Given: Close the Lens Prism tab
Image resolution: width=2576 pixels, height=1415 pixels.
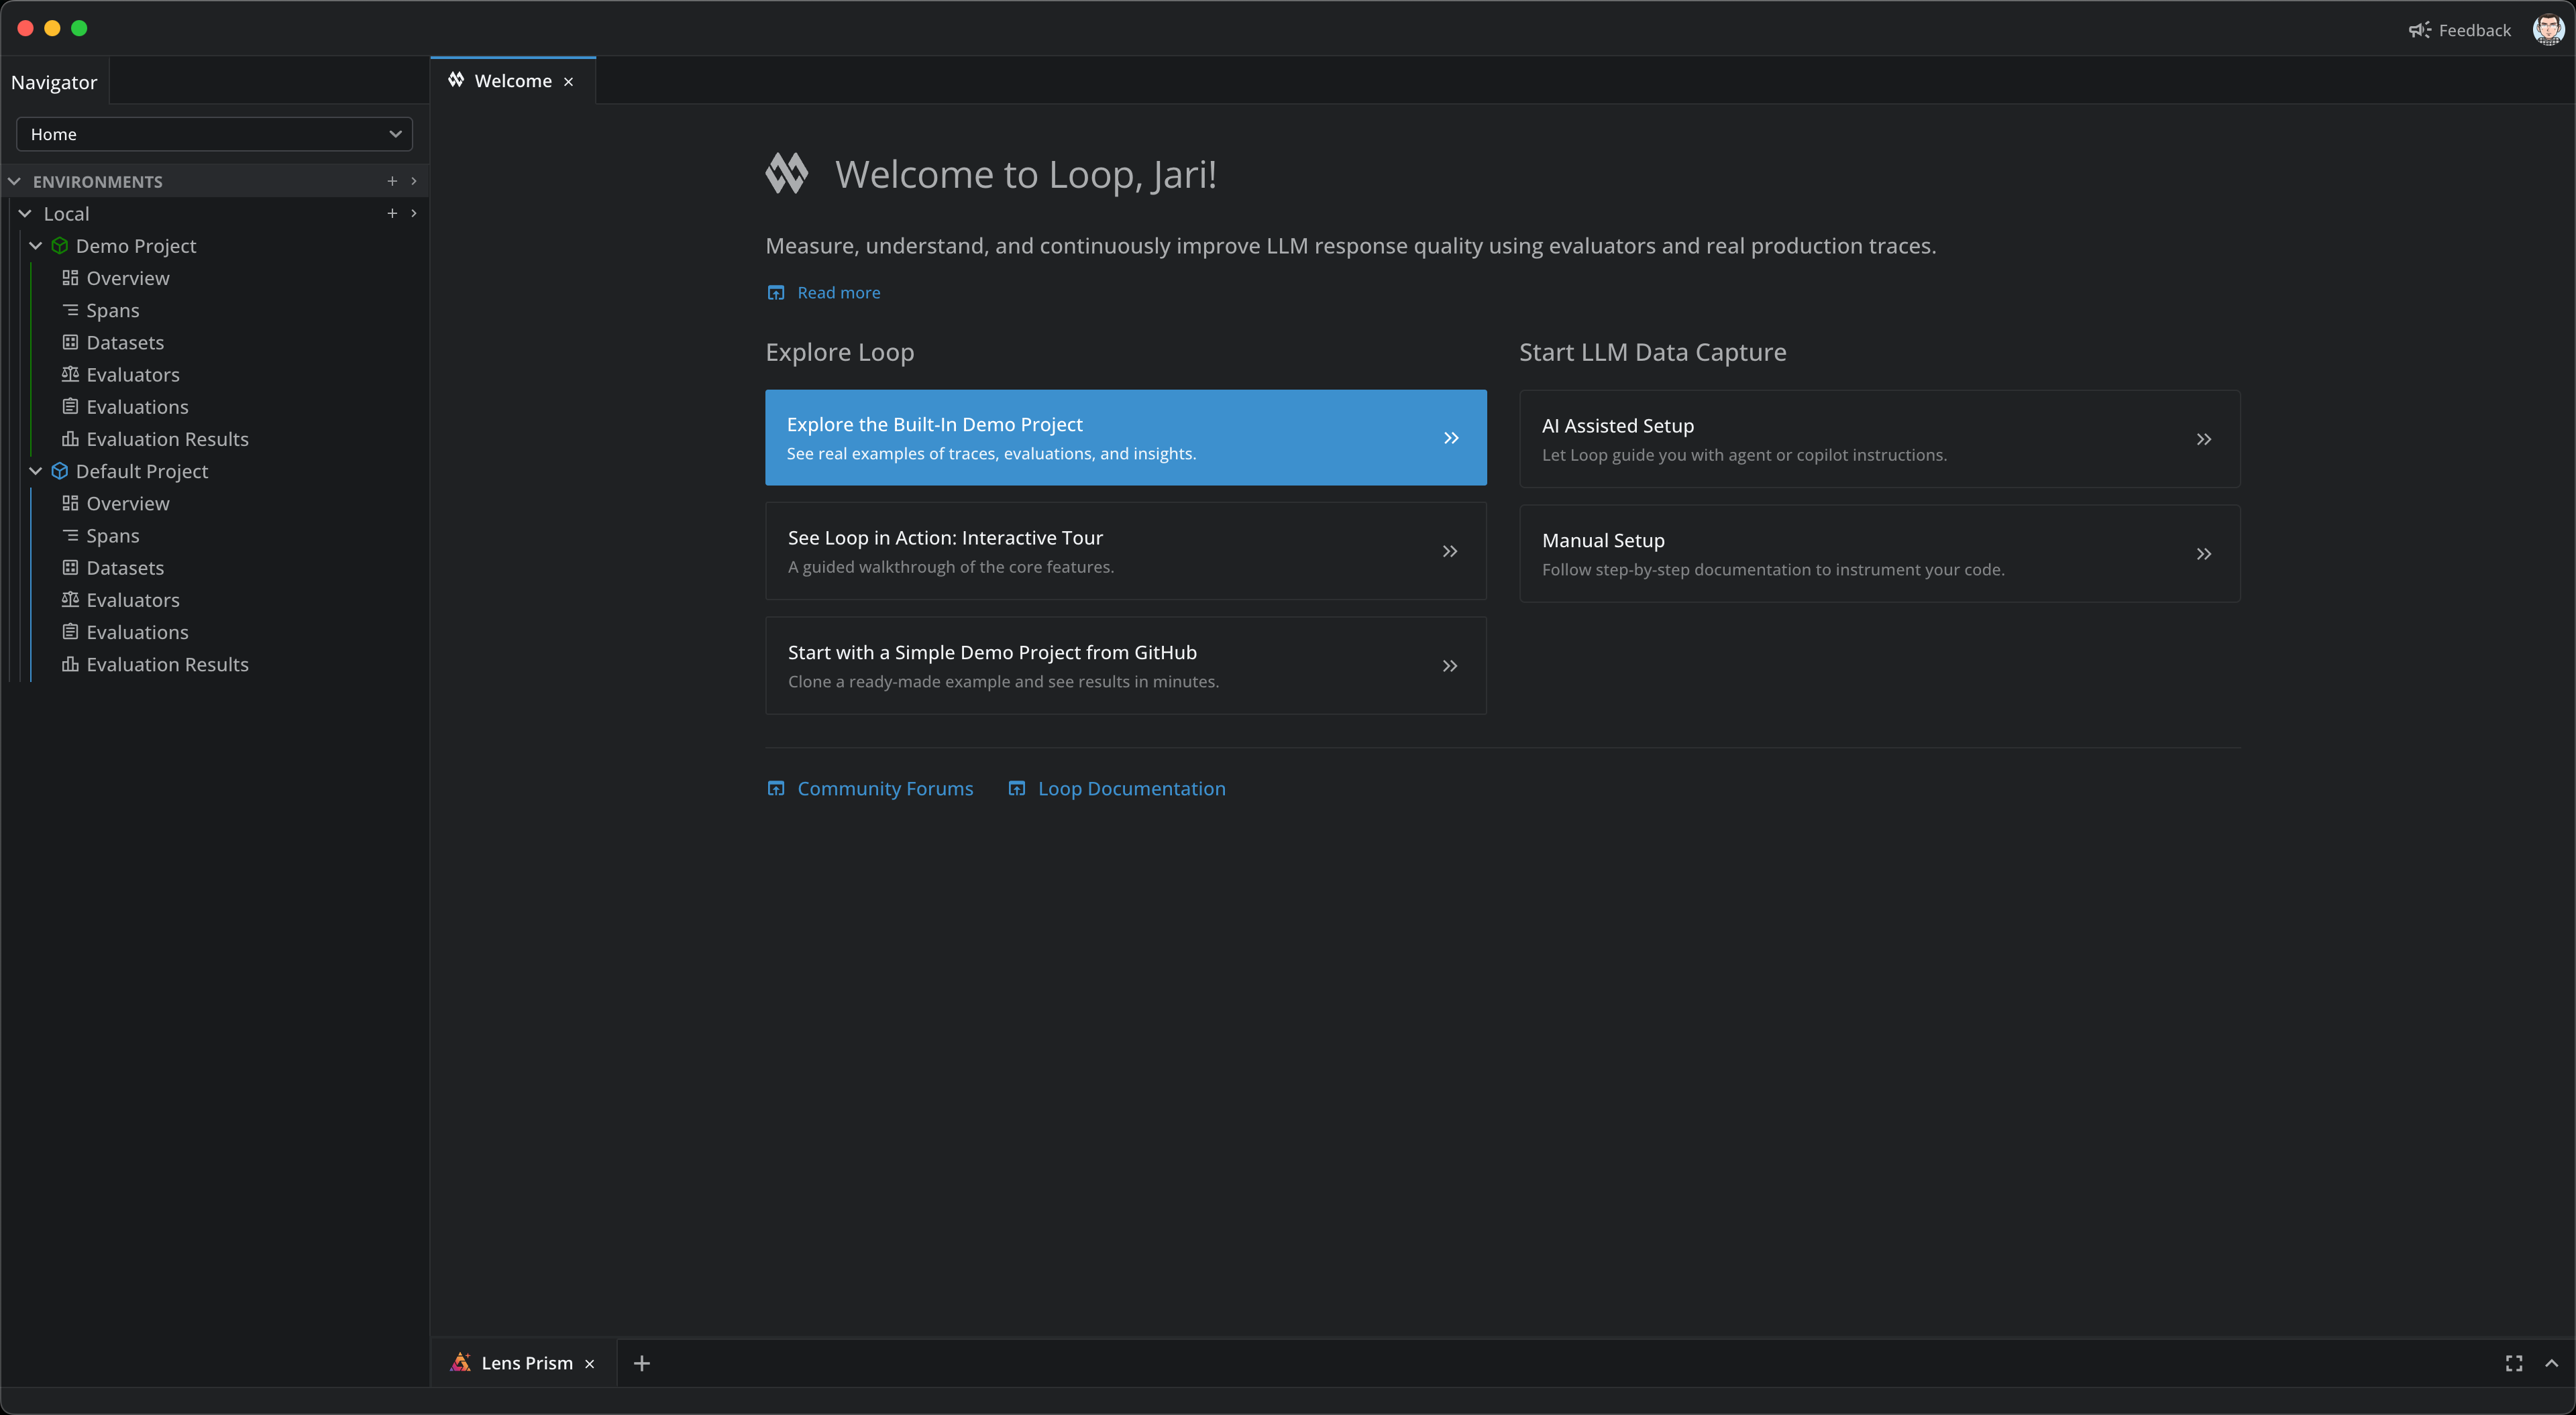Looking at the screenshot, I should pyautogui.click(x=590, y=1364).
